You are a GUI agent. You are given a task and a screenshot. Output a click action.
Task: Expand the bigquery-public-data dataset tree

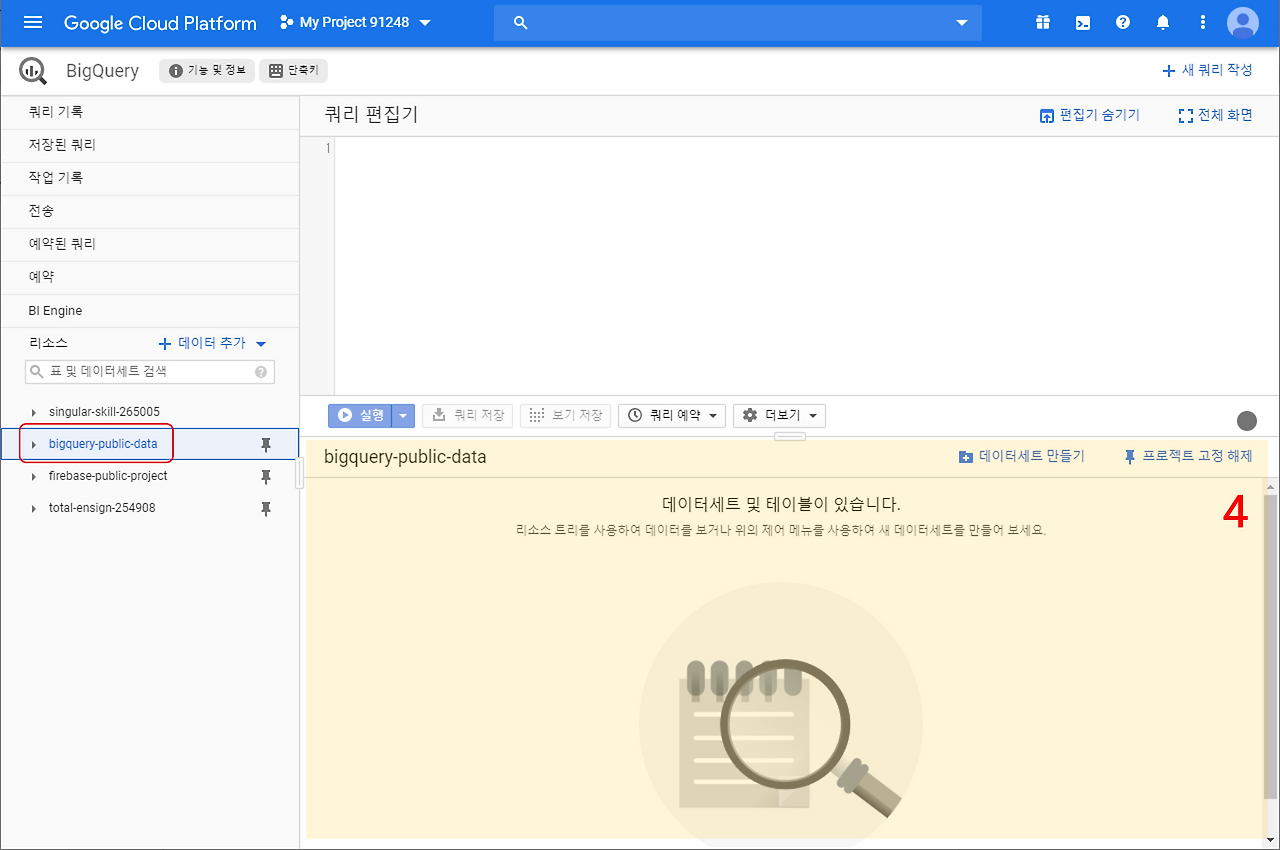(x=31, y=445)
